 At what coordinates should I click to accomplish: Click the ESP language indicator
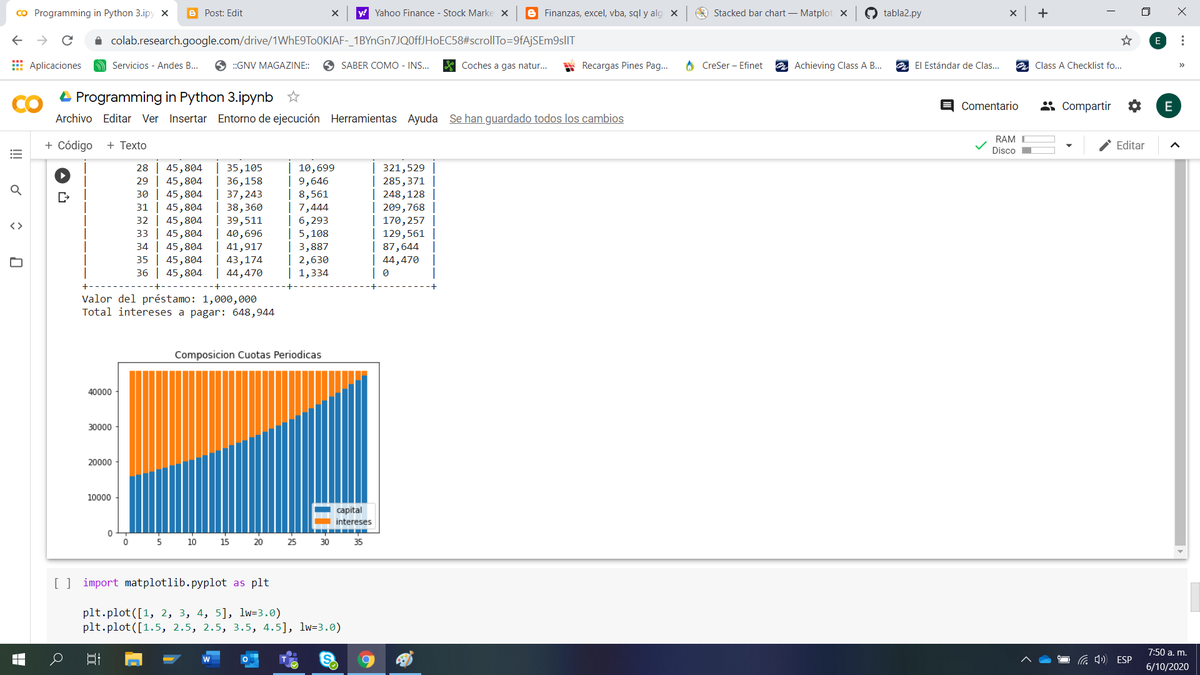(x=1124, y=659)
